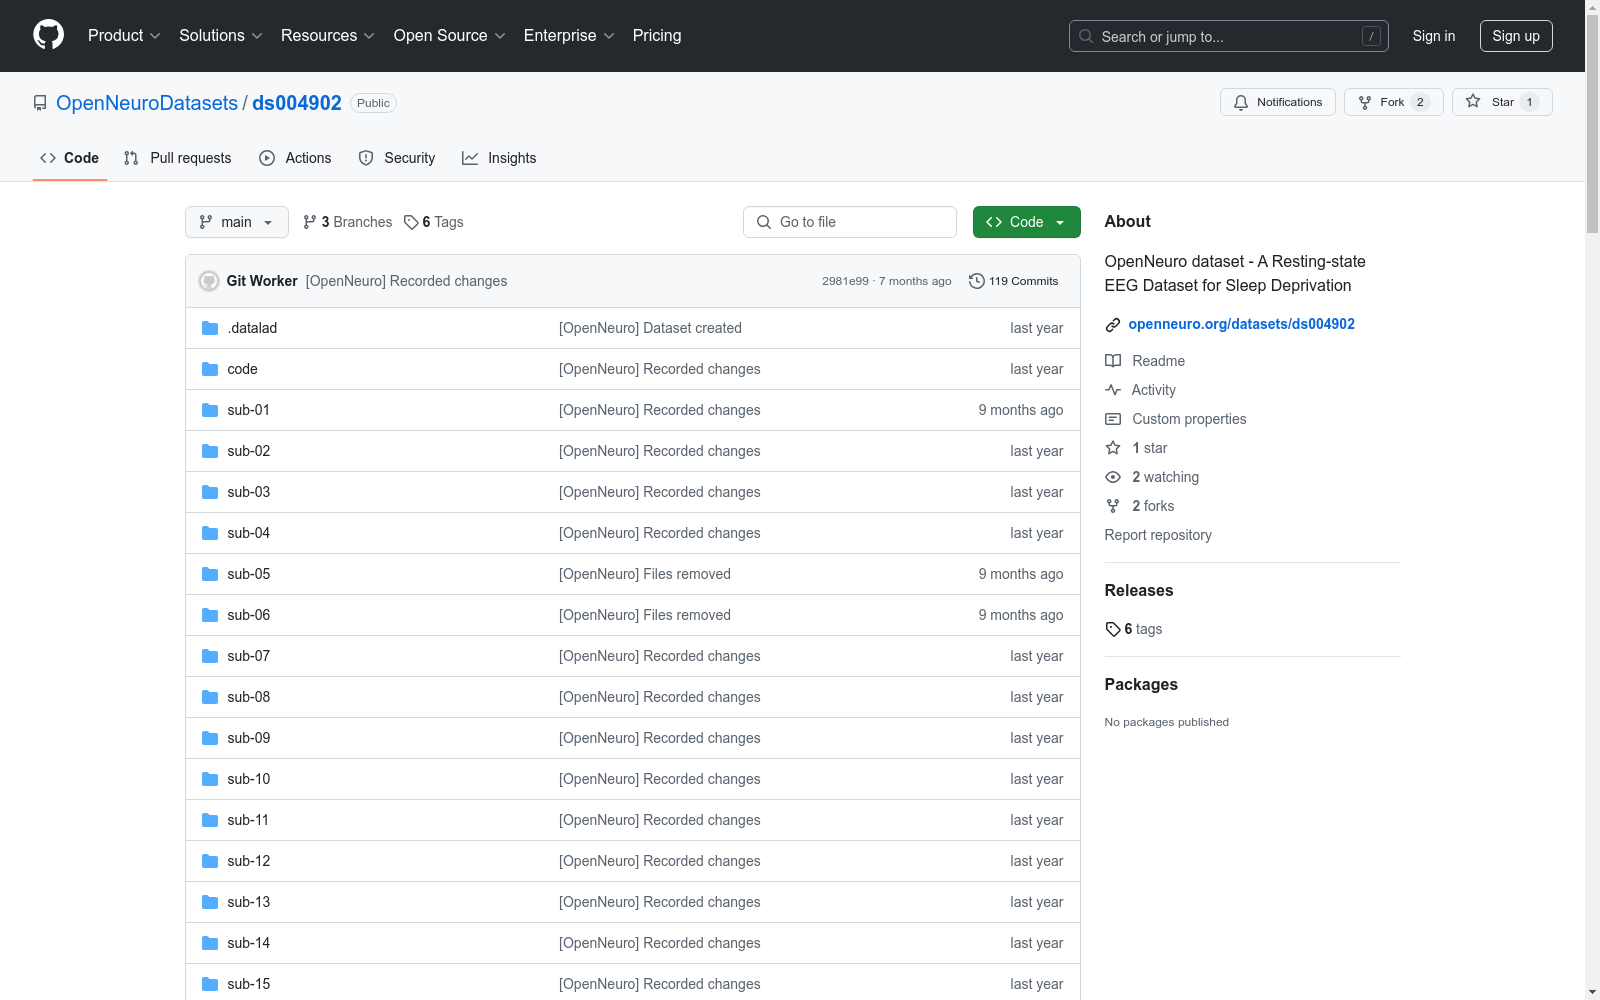Viewport: 1600px width, 1000px height.
Task: Expand the Resources menu
Action: pyautogui.click(x=328, y=35)
